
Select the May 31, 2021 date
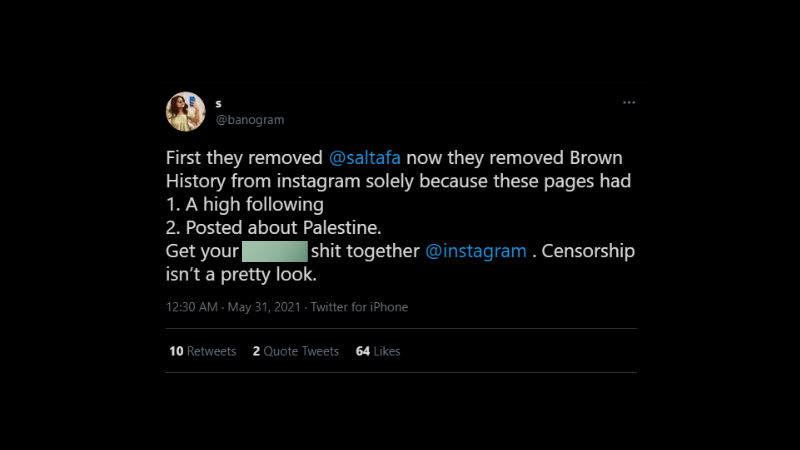[x=264, y=307]
